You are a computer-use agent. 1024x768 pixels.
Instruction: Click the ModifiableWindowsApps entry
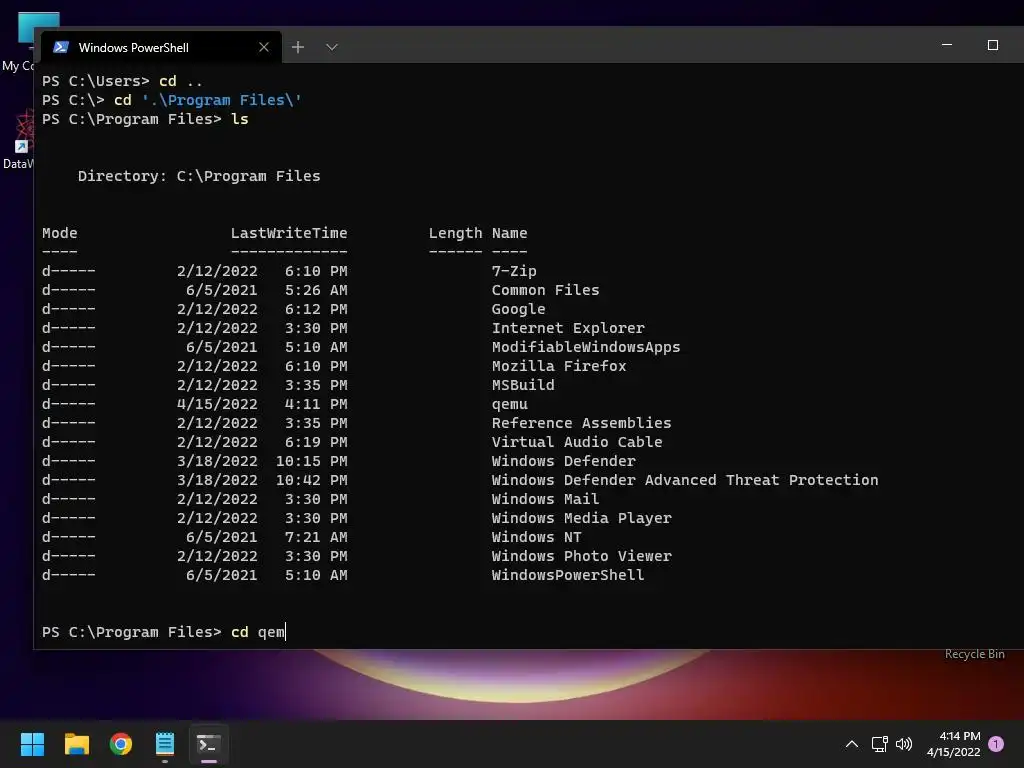click(x=586, y=347)
